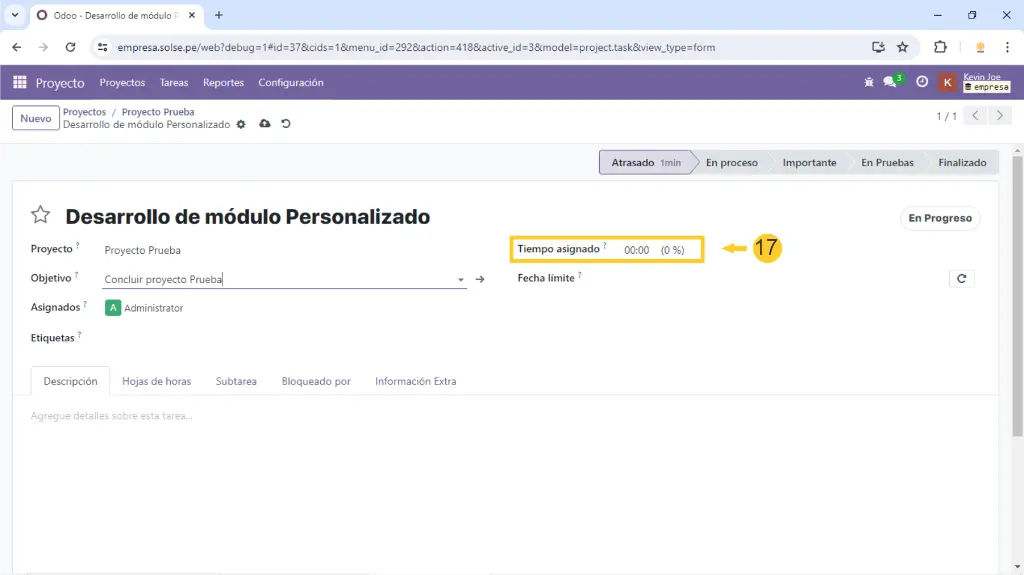Click the Tiempo asignado hours field

tap(637, 250)
